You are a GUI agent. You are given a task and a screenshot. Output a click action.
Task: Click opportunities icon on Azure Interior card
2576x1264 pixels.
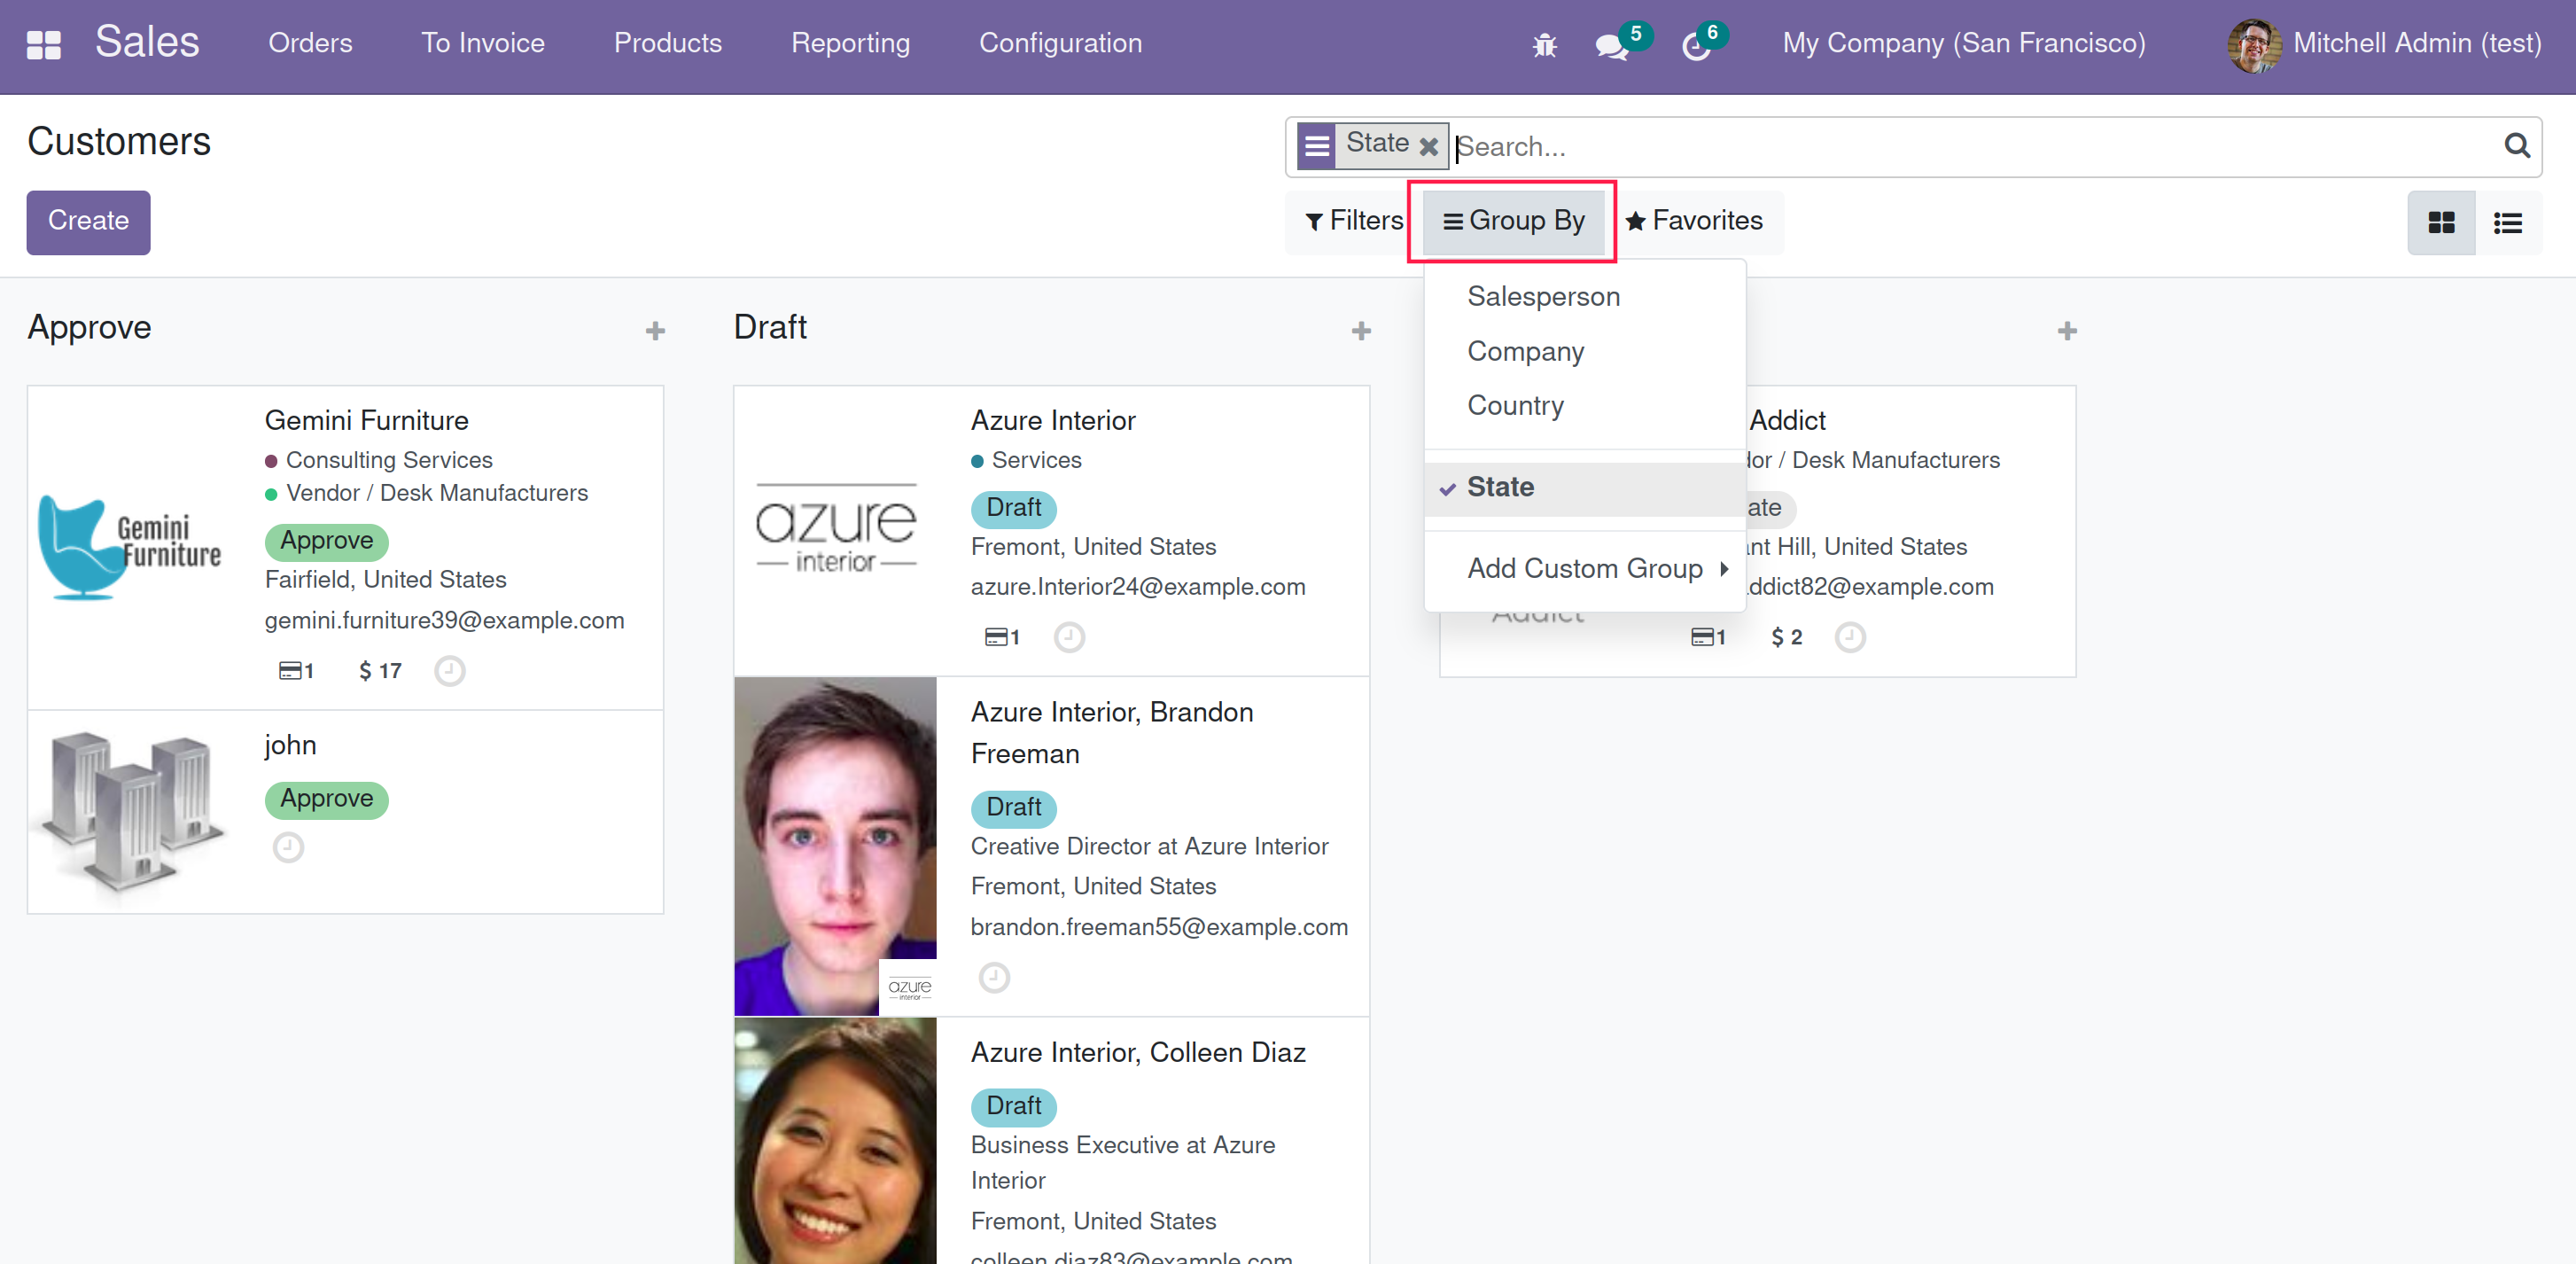pos(1002,637)
